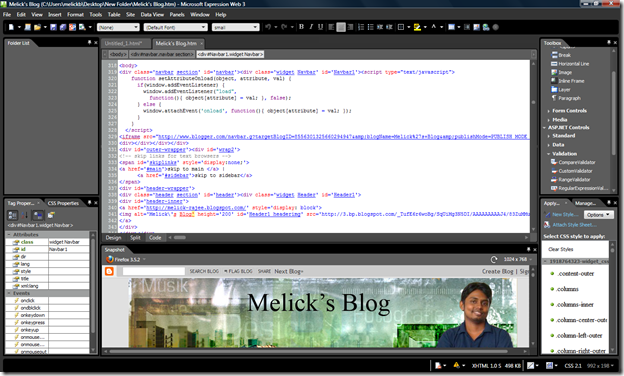Click the Bullets list icon
The image size is (624, 376).
pos(370,27)
